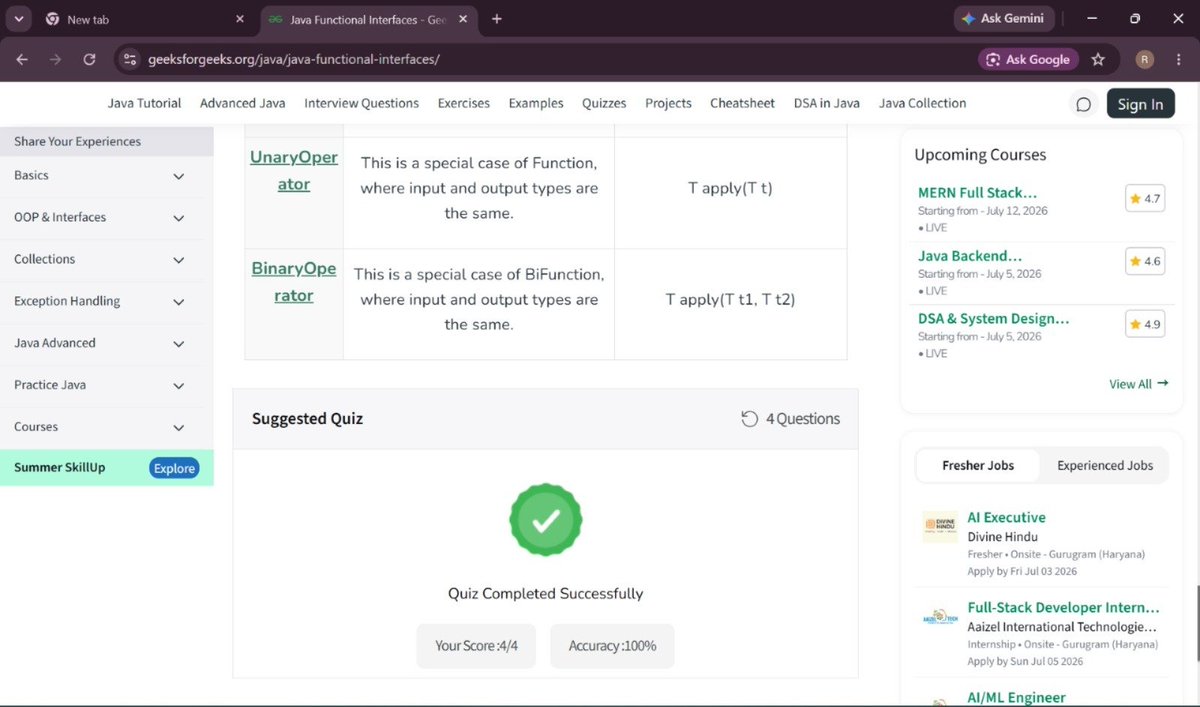Open Advanced Java menu item
The image size is (1200, 707).
pyautogui.click(x=243, y=103)
